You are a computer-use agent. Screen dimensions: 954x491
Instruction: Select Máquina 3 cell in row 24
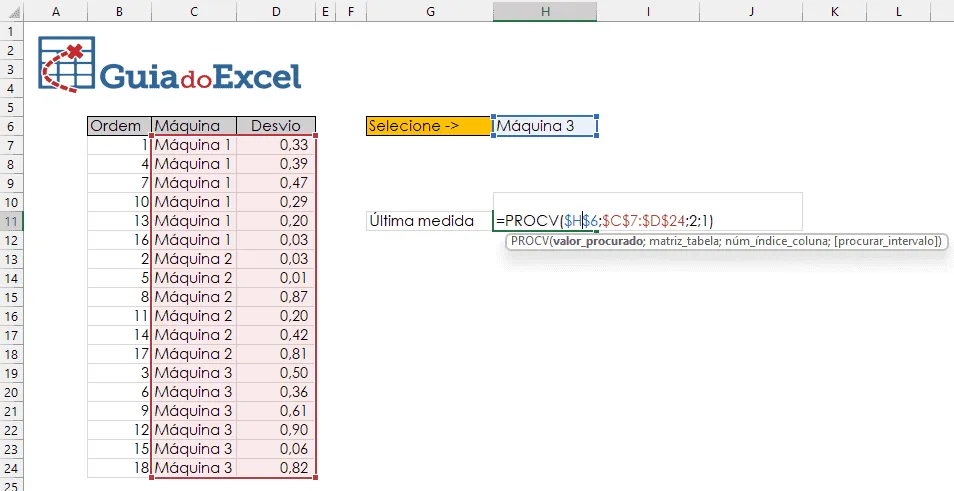click(194, 468)
